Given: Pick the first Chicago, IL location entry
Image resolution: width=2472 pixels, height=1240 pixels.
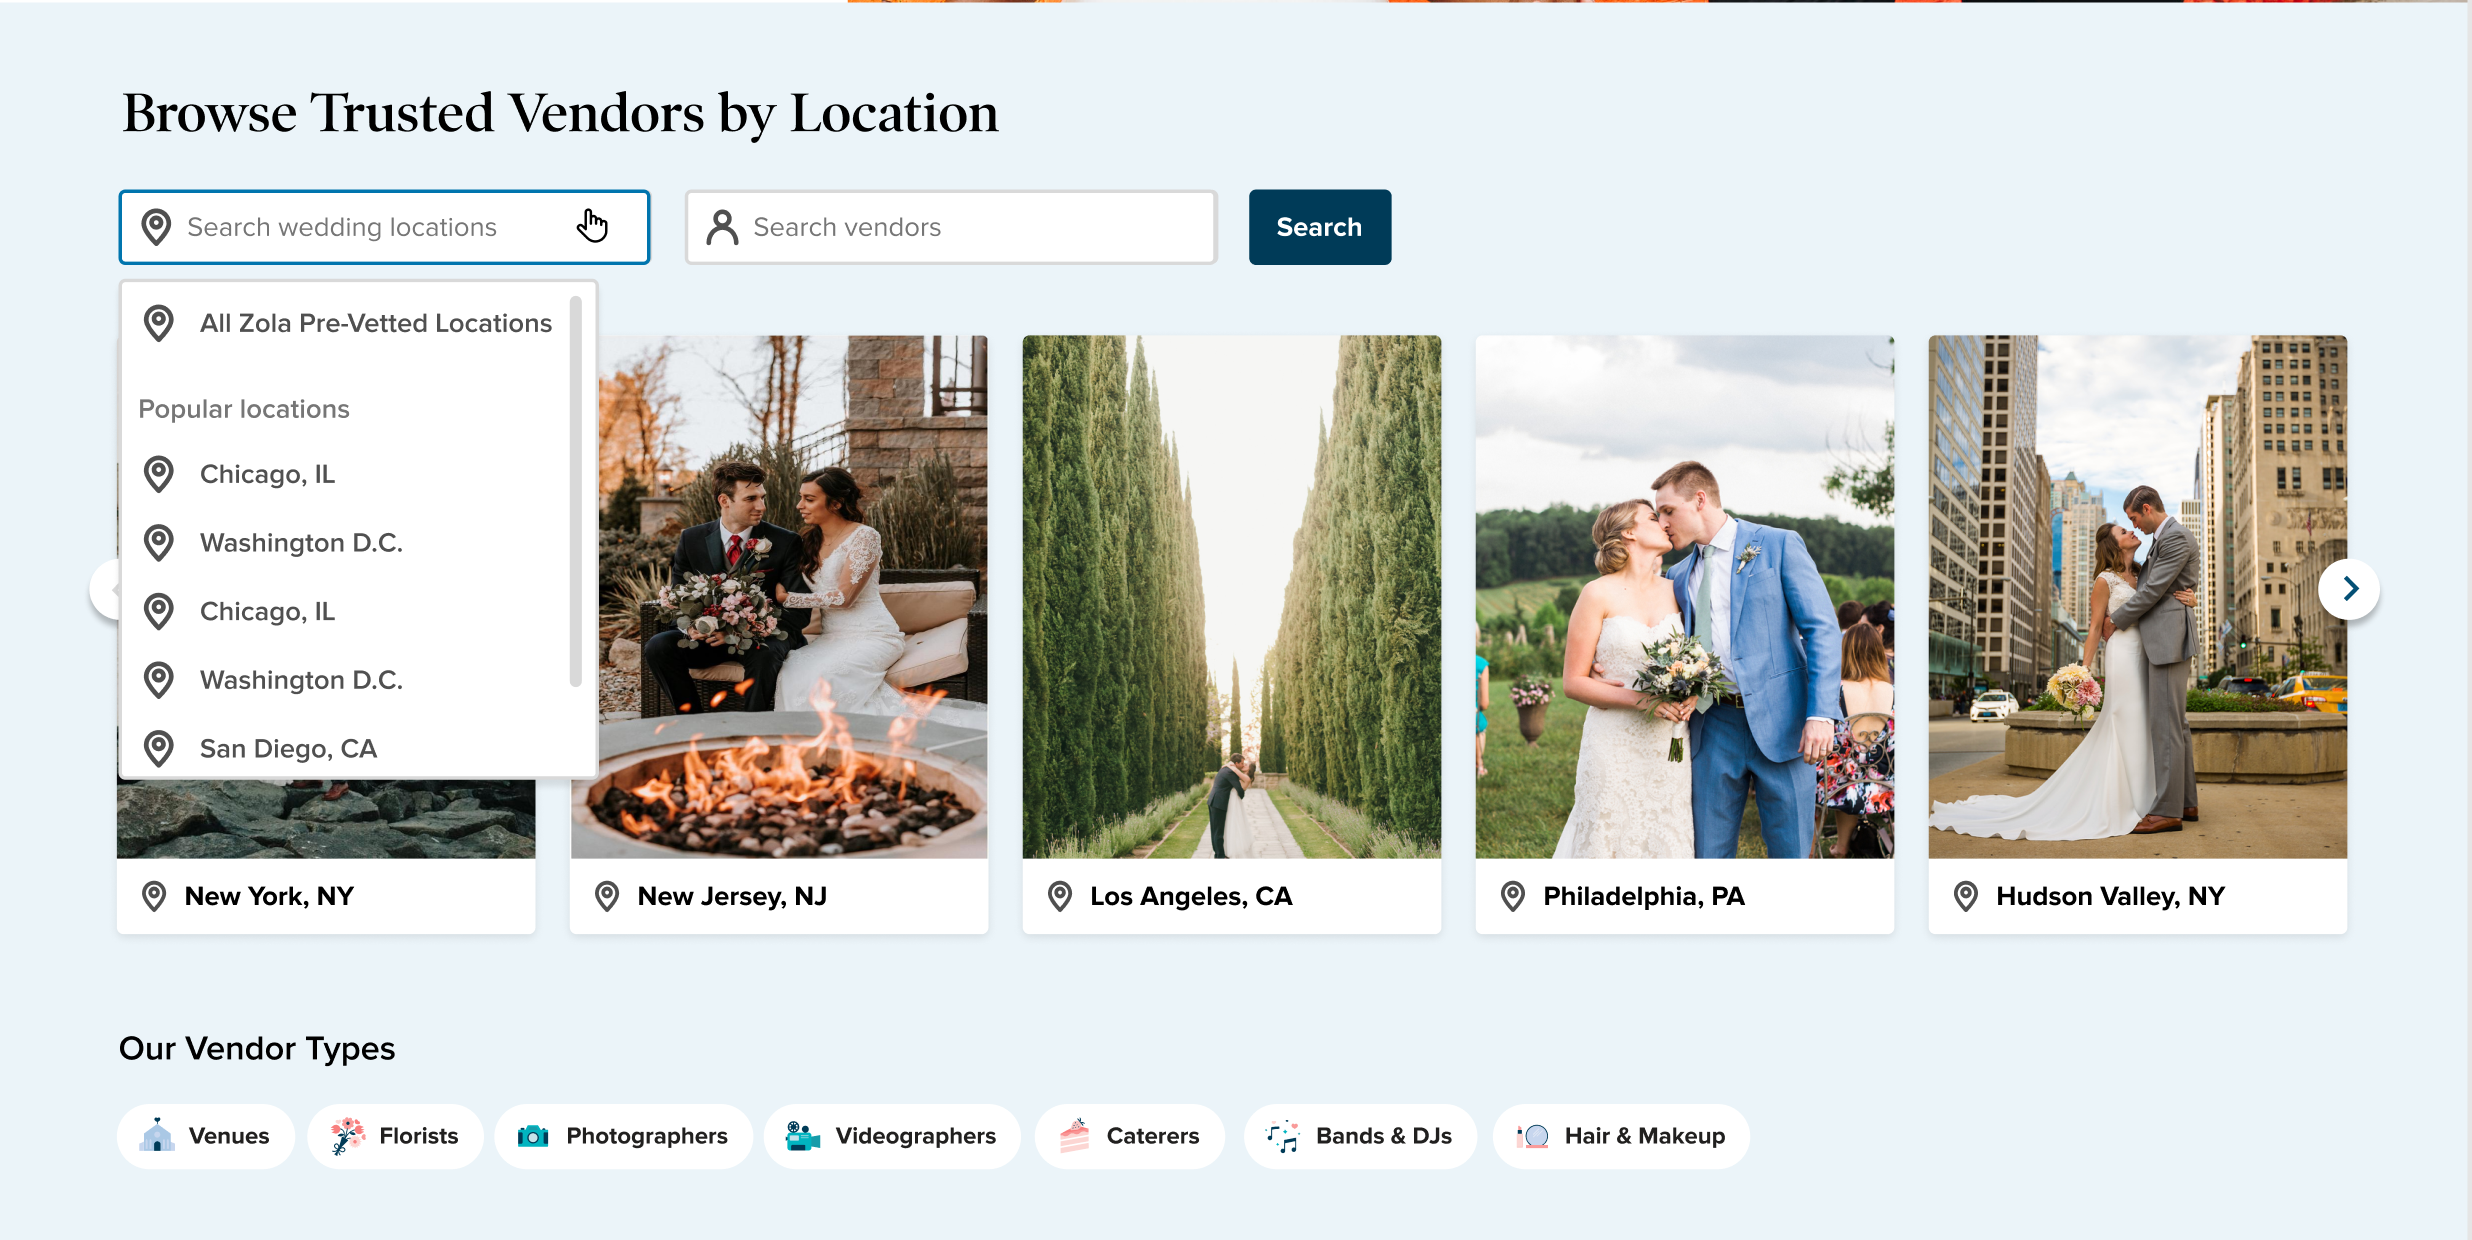Looking at the screenshot, I should coord(267,474).
